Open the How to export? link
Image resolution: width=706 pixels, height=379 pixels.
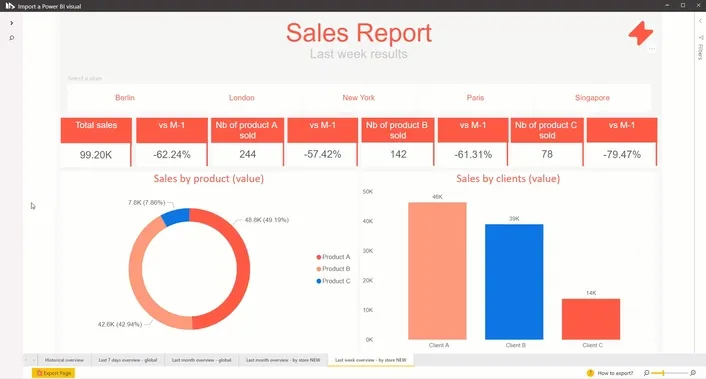click(615, 373)
